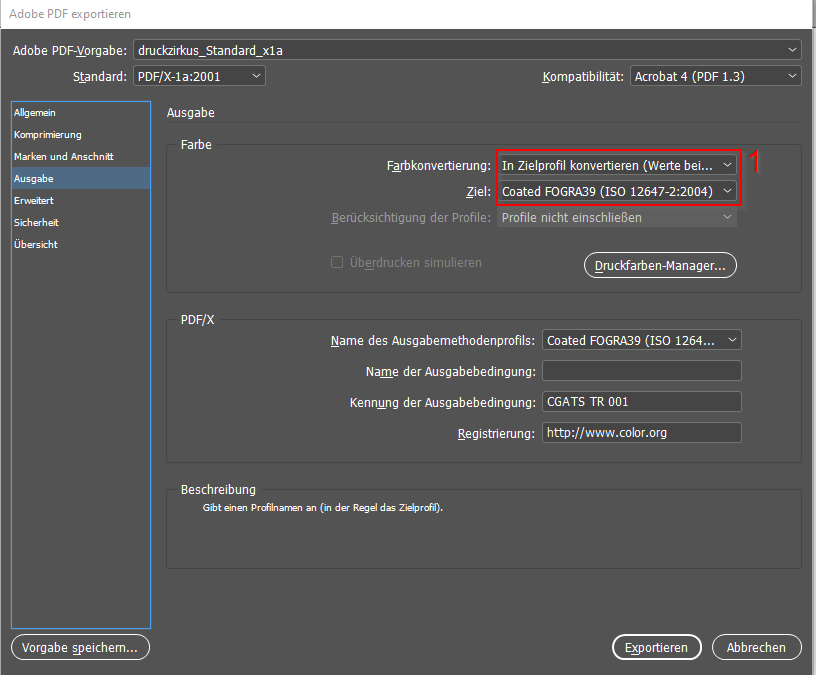Show the Übersicht section

[36, 245]
